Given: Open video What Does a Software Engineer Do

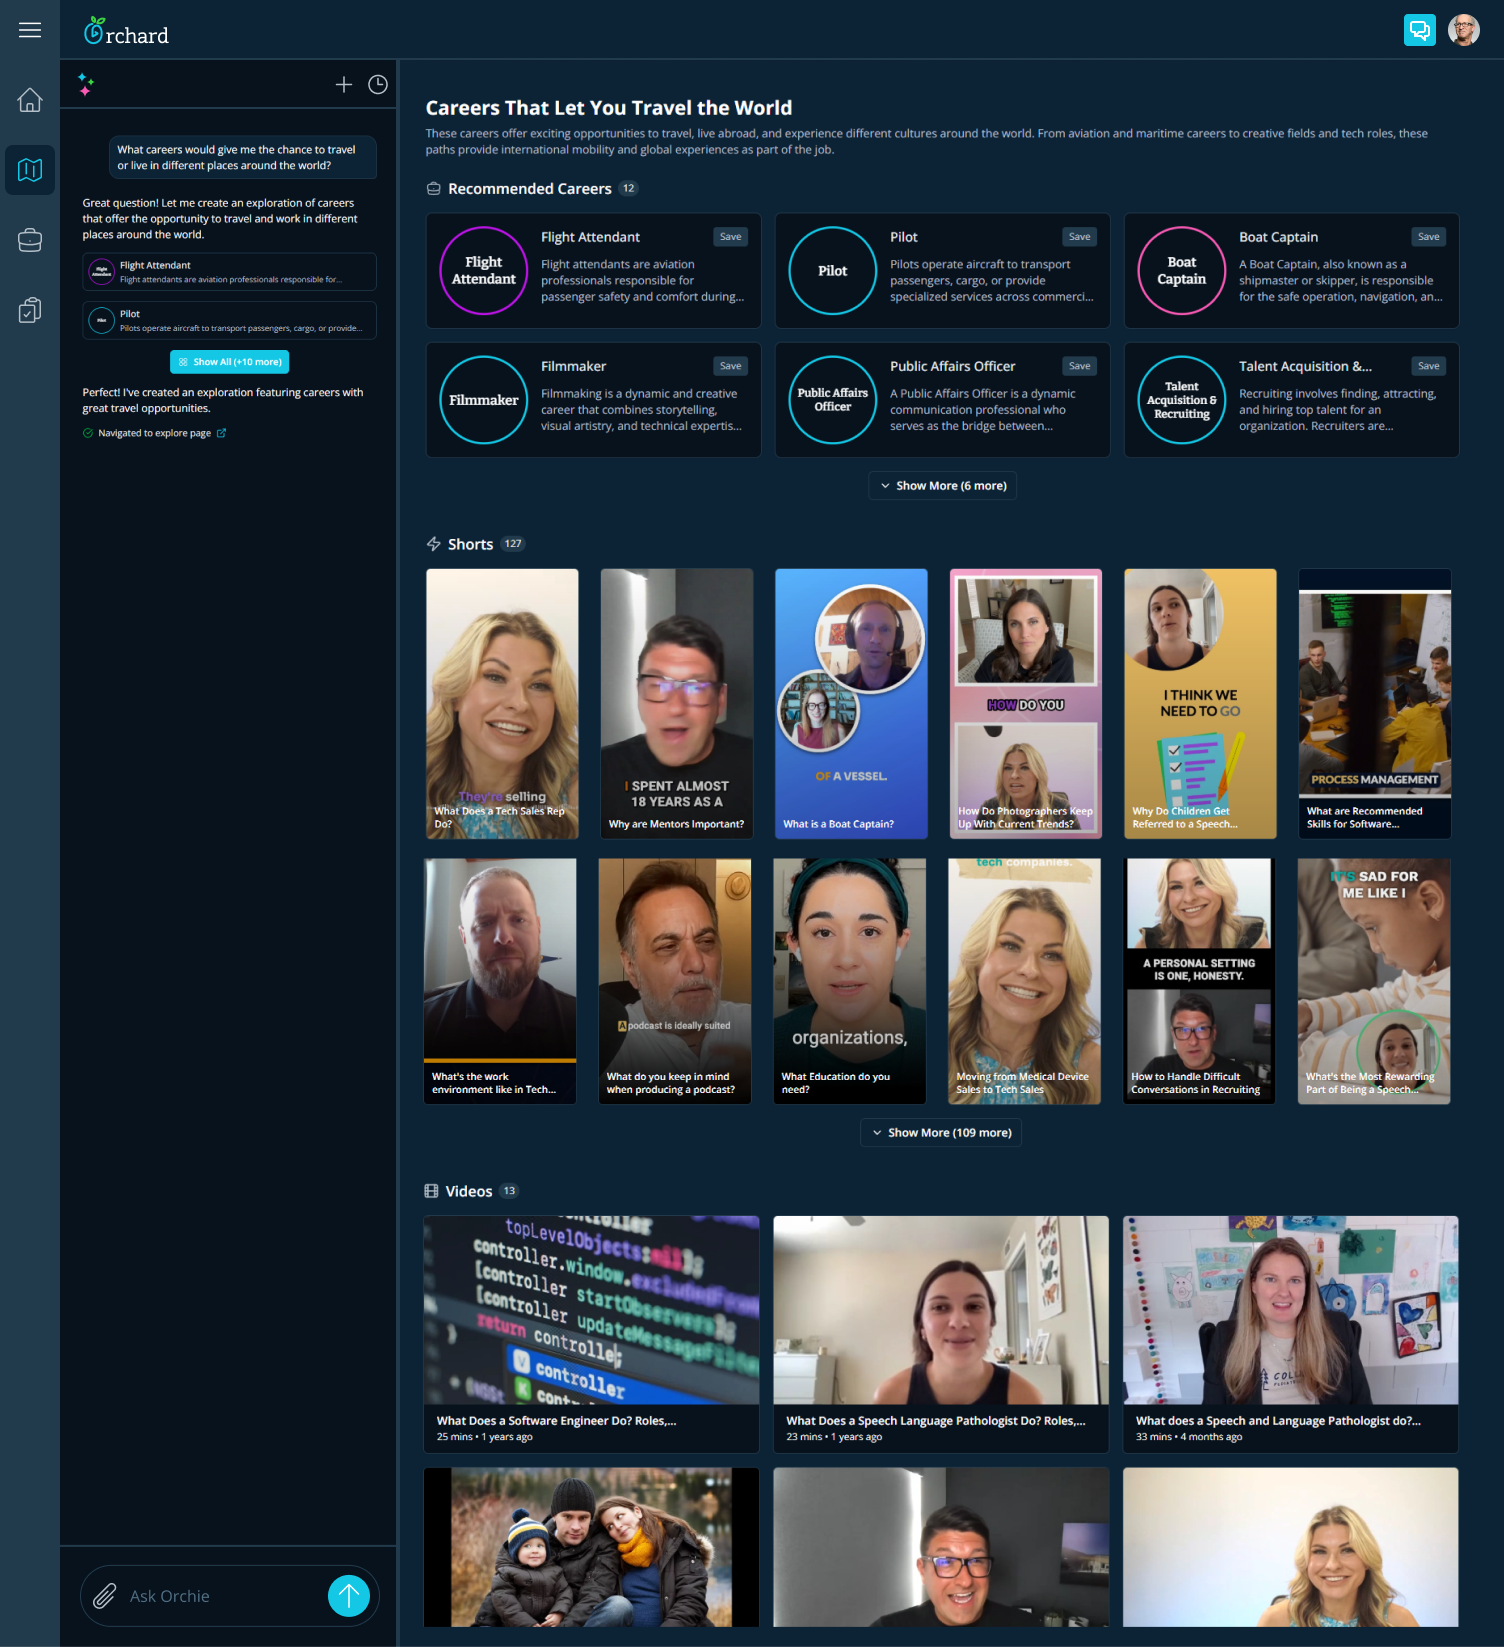Looking at the screenshot, I should click(x=592, y=1334).
